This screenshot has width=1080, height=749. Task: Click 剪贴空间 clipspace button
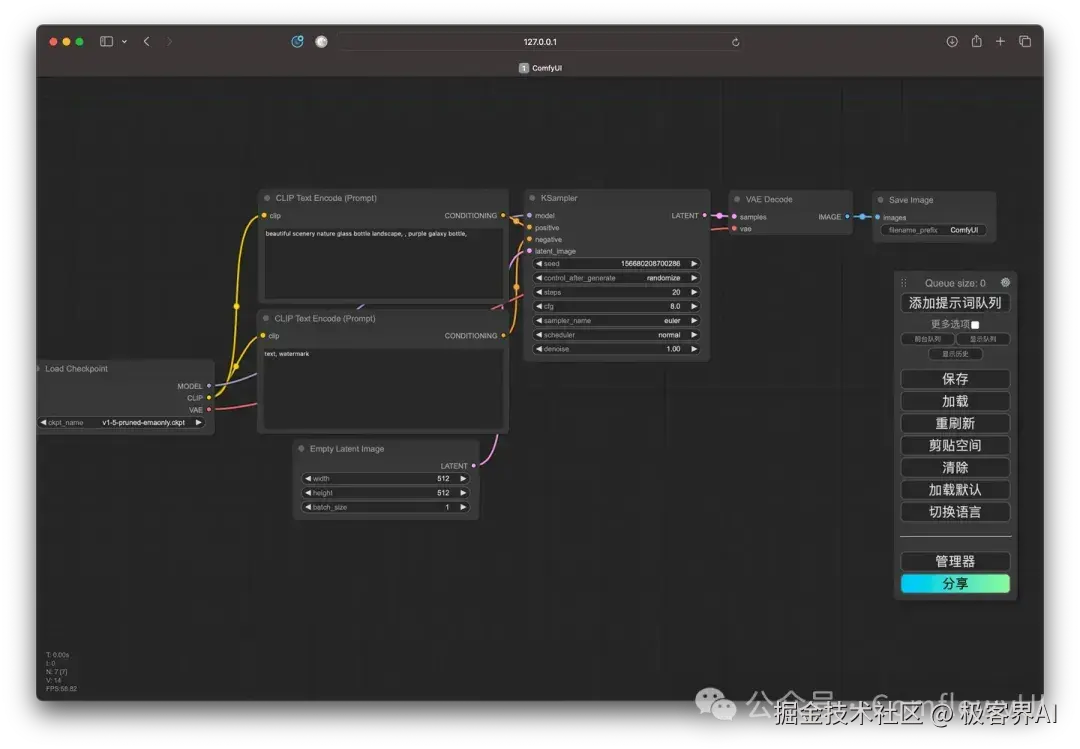[955, 445]
